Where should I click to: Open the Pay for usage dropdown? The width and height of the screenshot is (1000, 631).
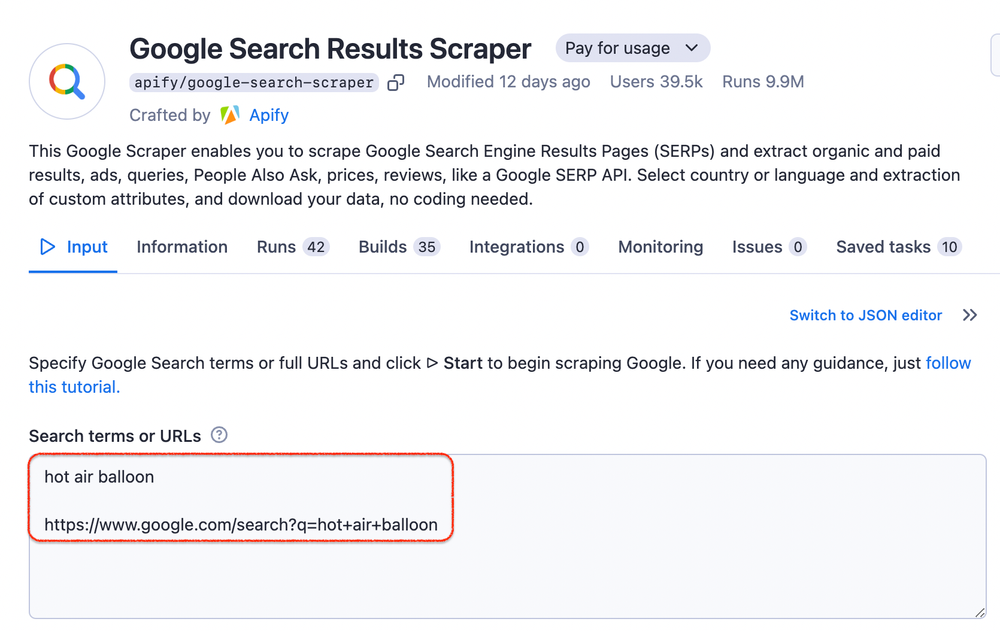[x=632, y=47]
